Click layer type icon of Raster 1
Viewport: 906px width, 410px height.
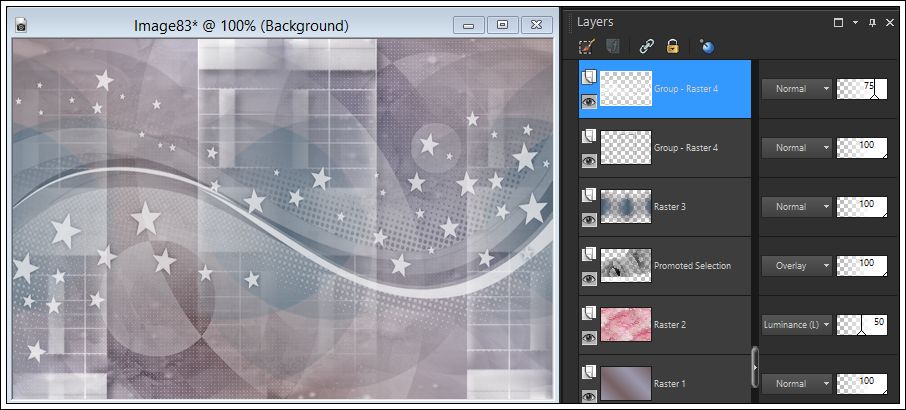click(589, 372)
